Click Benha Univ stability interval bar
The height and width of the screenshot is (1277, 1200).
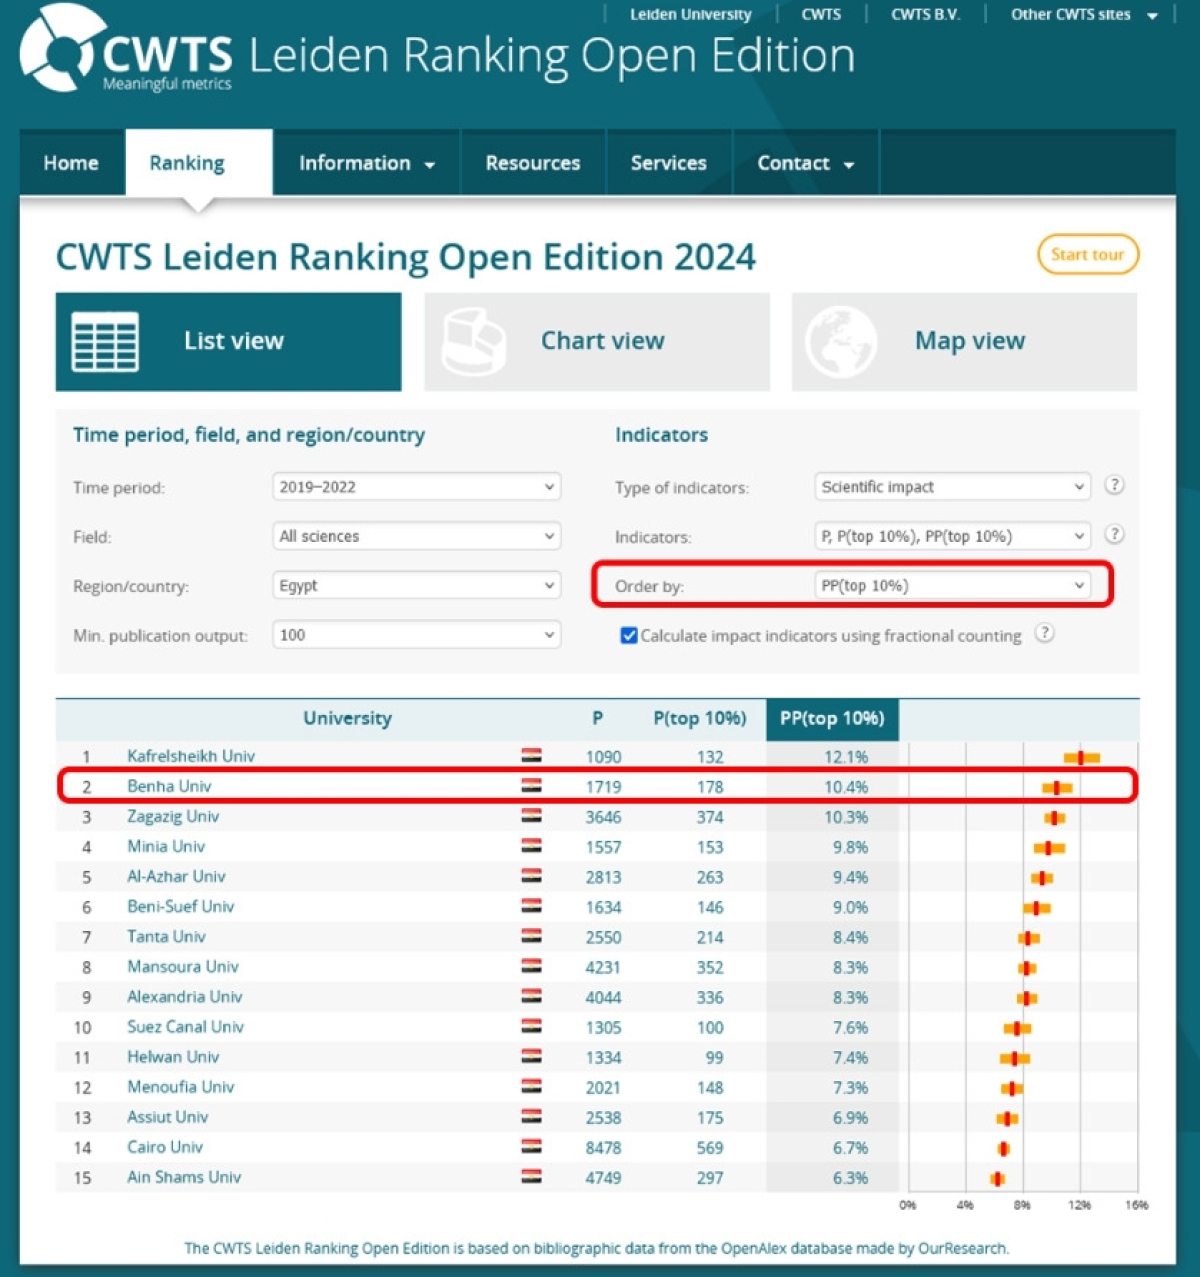pyautogui.click(x=1057, y=788)
